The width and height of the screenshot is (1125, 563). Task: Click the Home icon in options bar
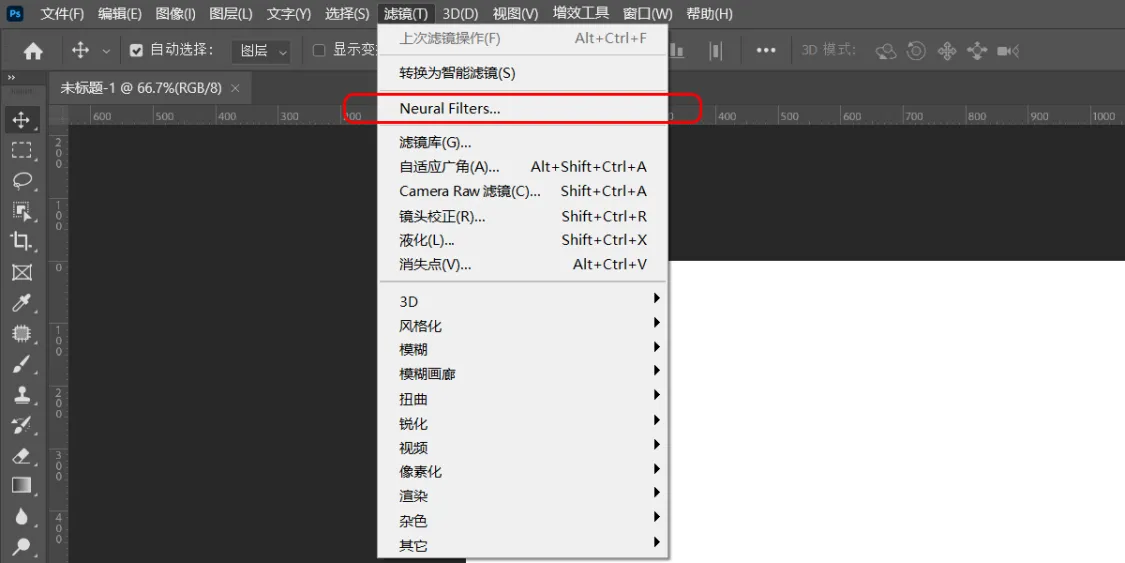pos(33,51)
